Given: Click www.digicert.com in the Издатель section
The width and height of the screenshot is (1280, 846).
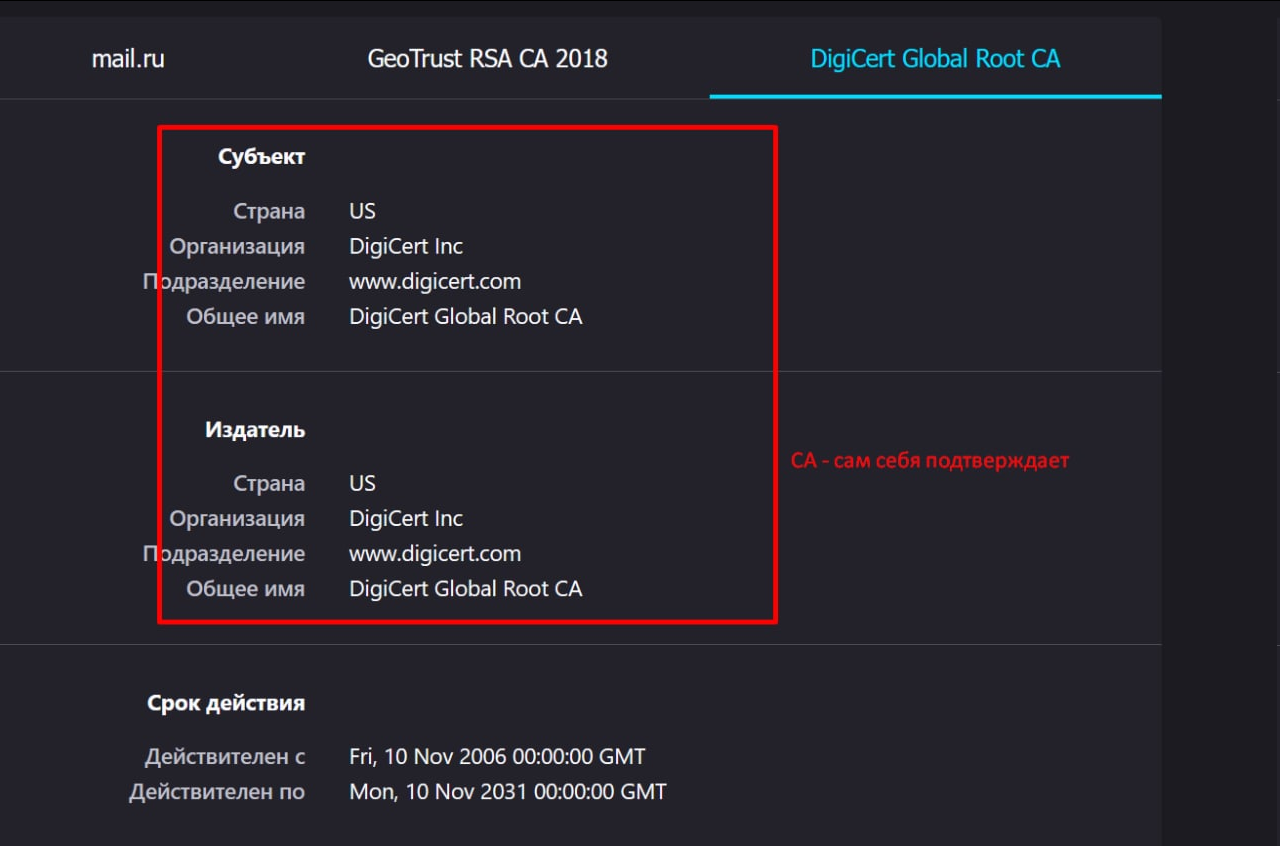Looking at the screenshot, I should pos(435,554).
